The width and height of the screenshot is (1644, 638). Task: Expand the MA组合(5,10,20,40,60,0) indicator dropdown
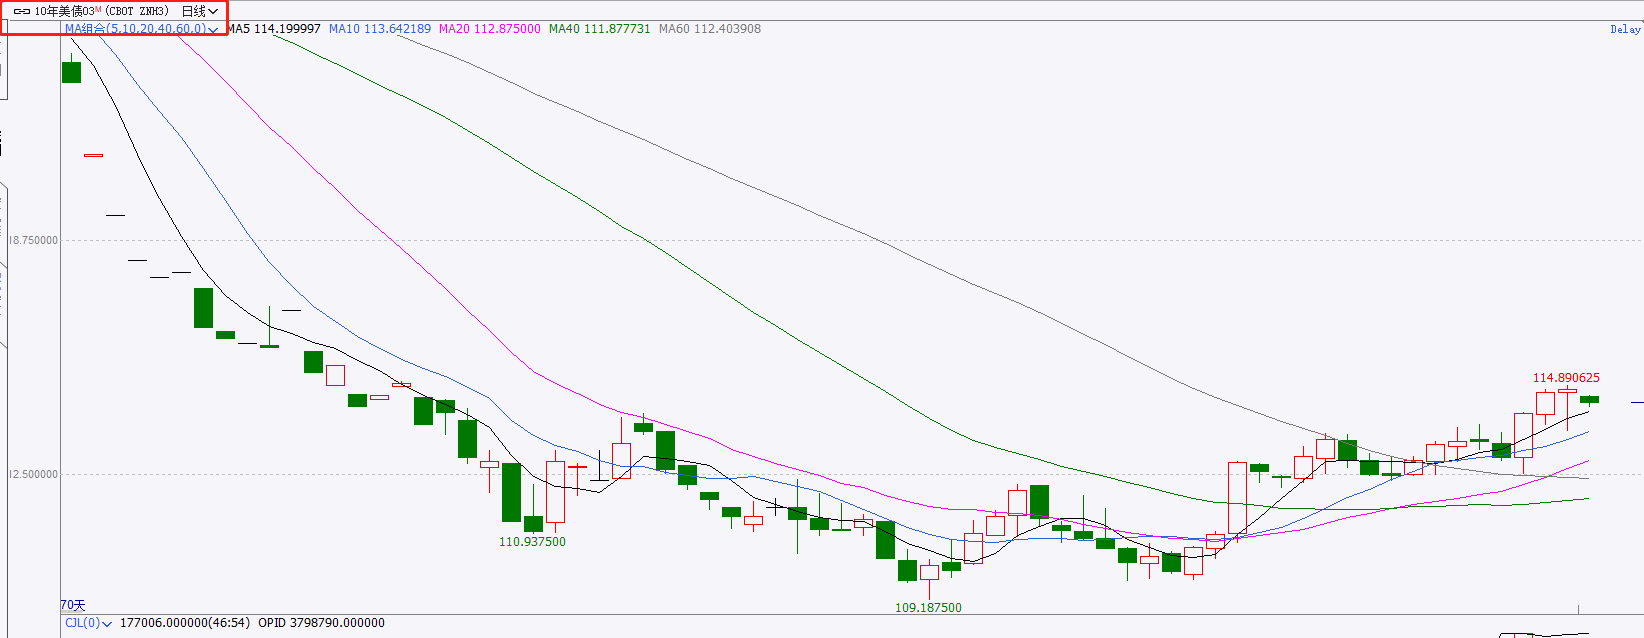[141, 29]
